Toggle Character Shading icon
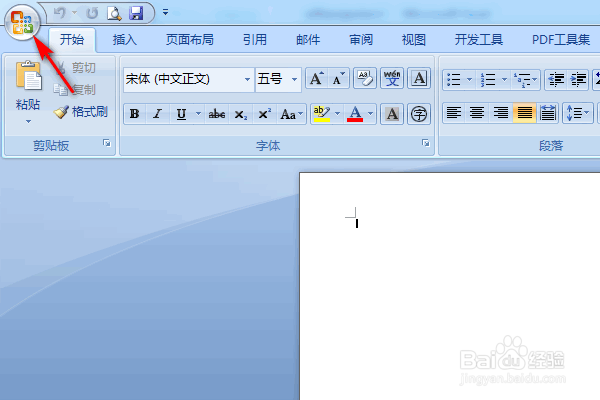This screenshot has width=600, height=400. coord(392,114)
